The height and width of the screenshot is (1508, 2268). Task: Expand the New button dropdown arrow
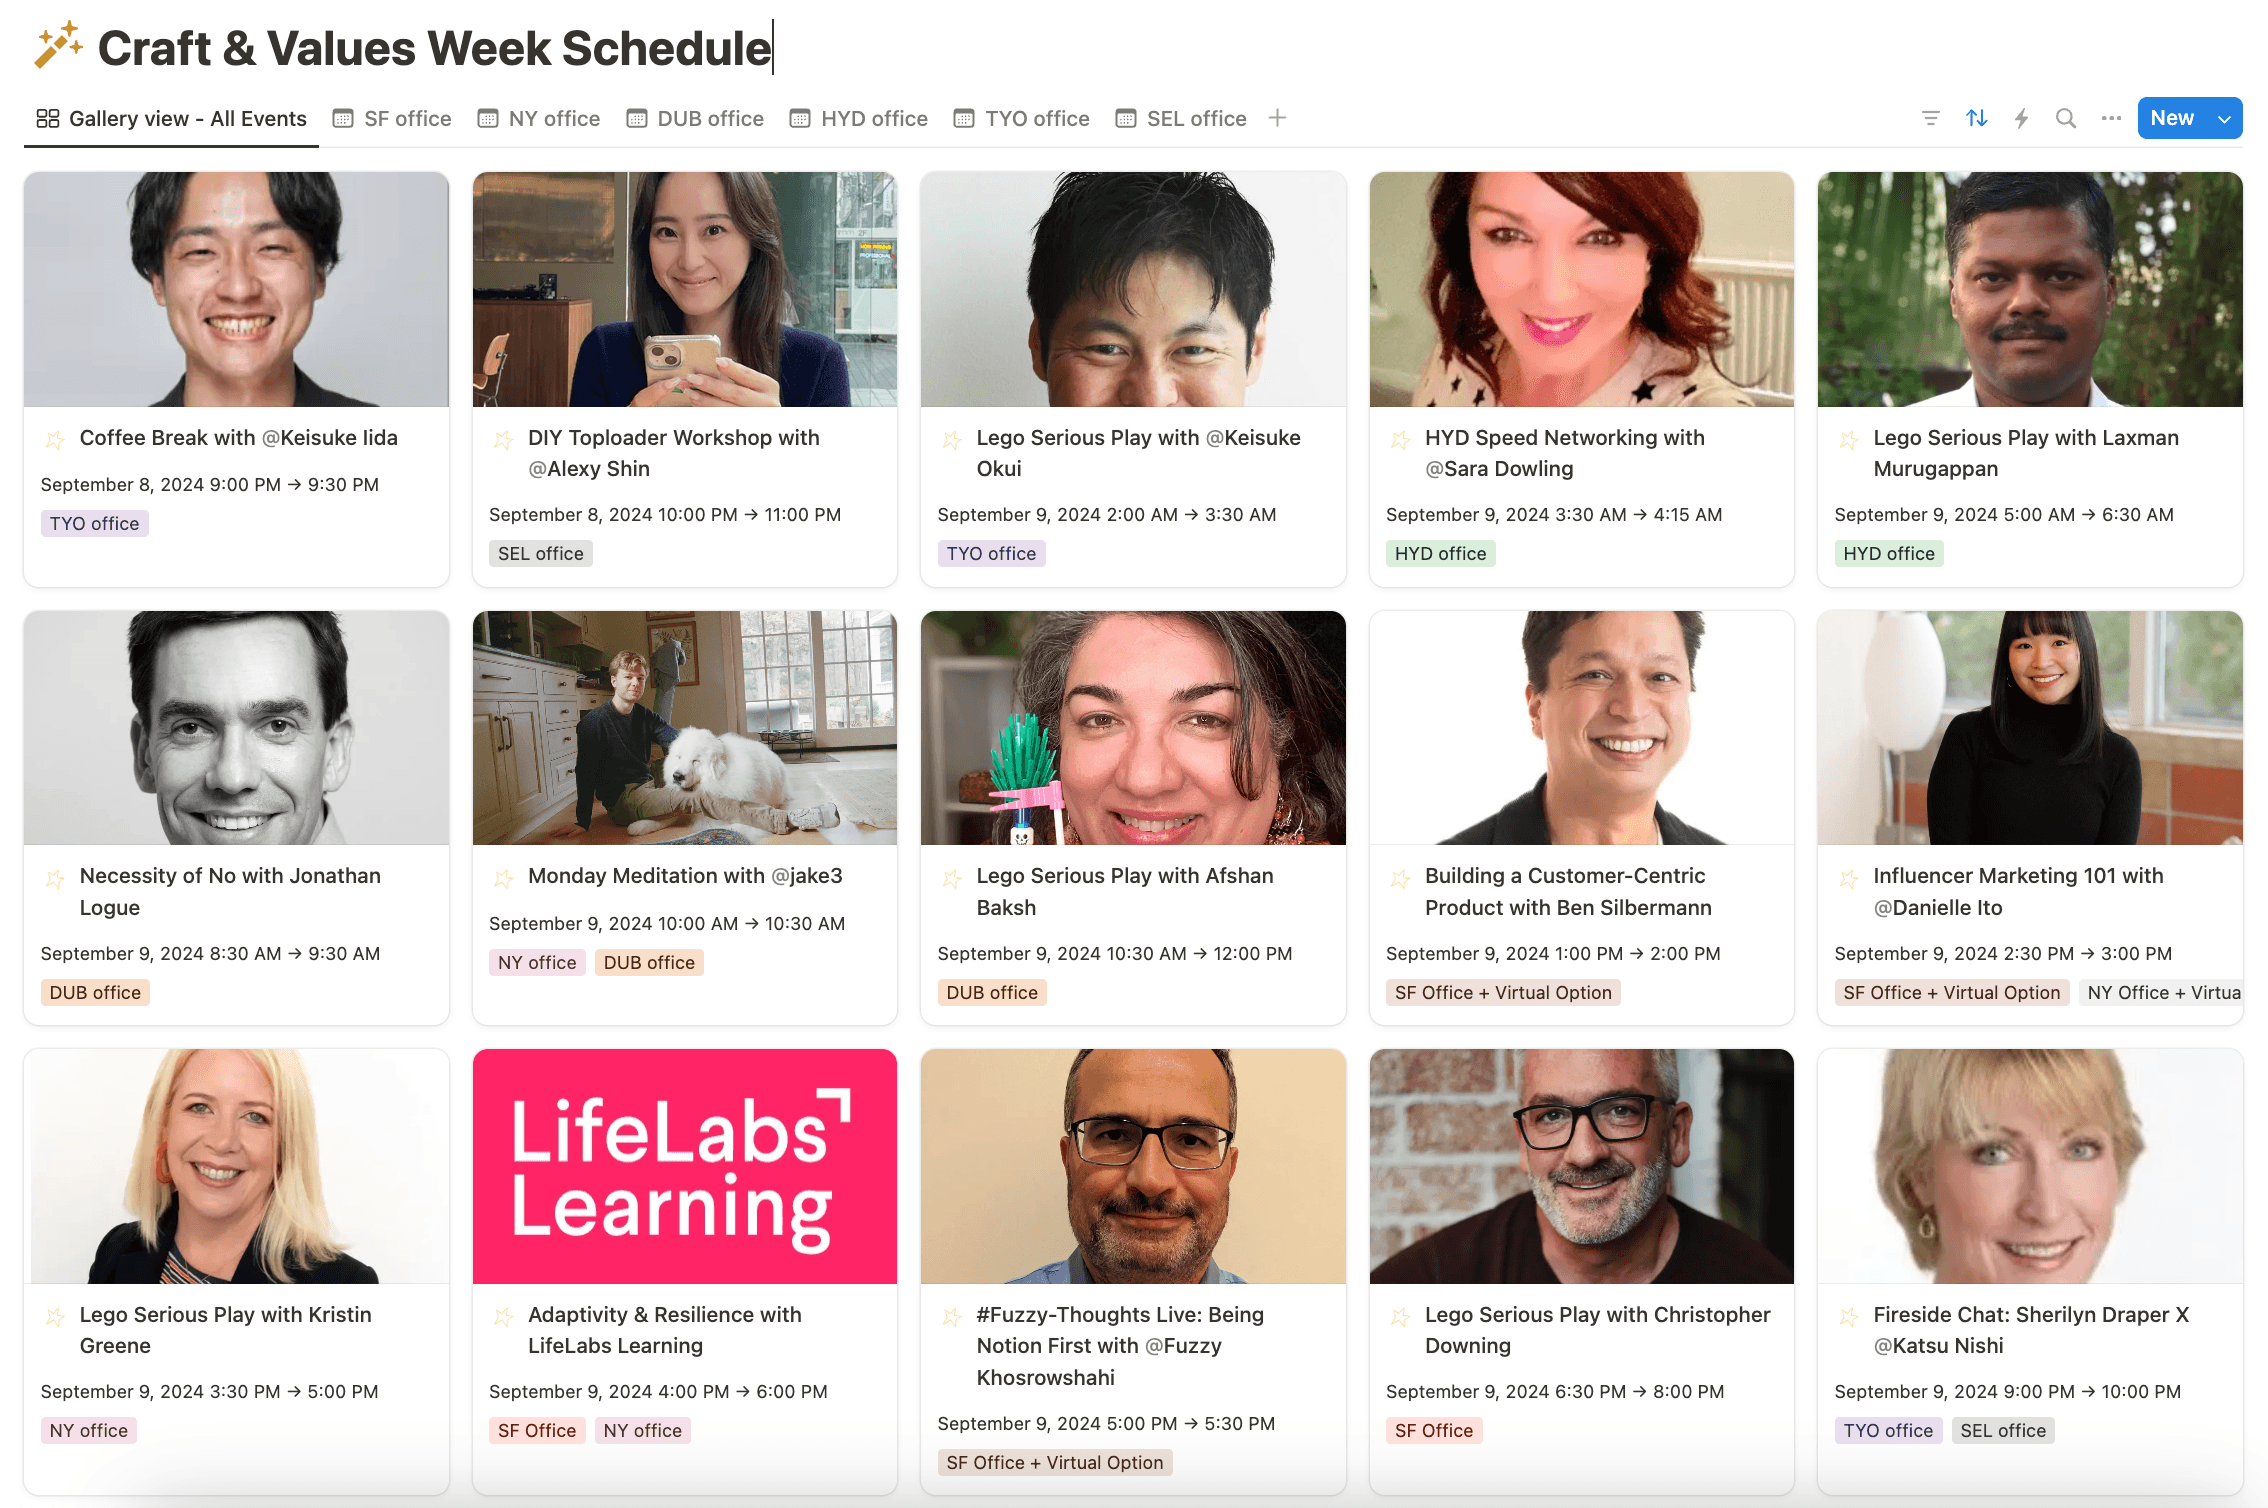tap(2225, 119)
